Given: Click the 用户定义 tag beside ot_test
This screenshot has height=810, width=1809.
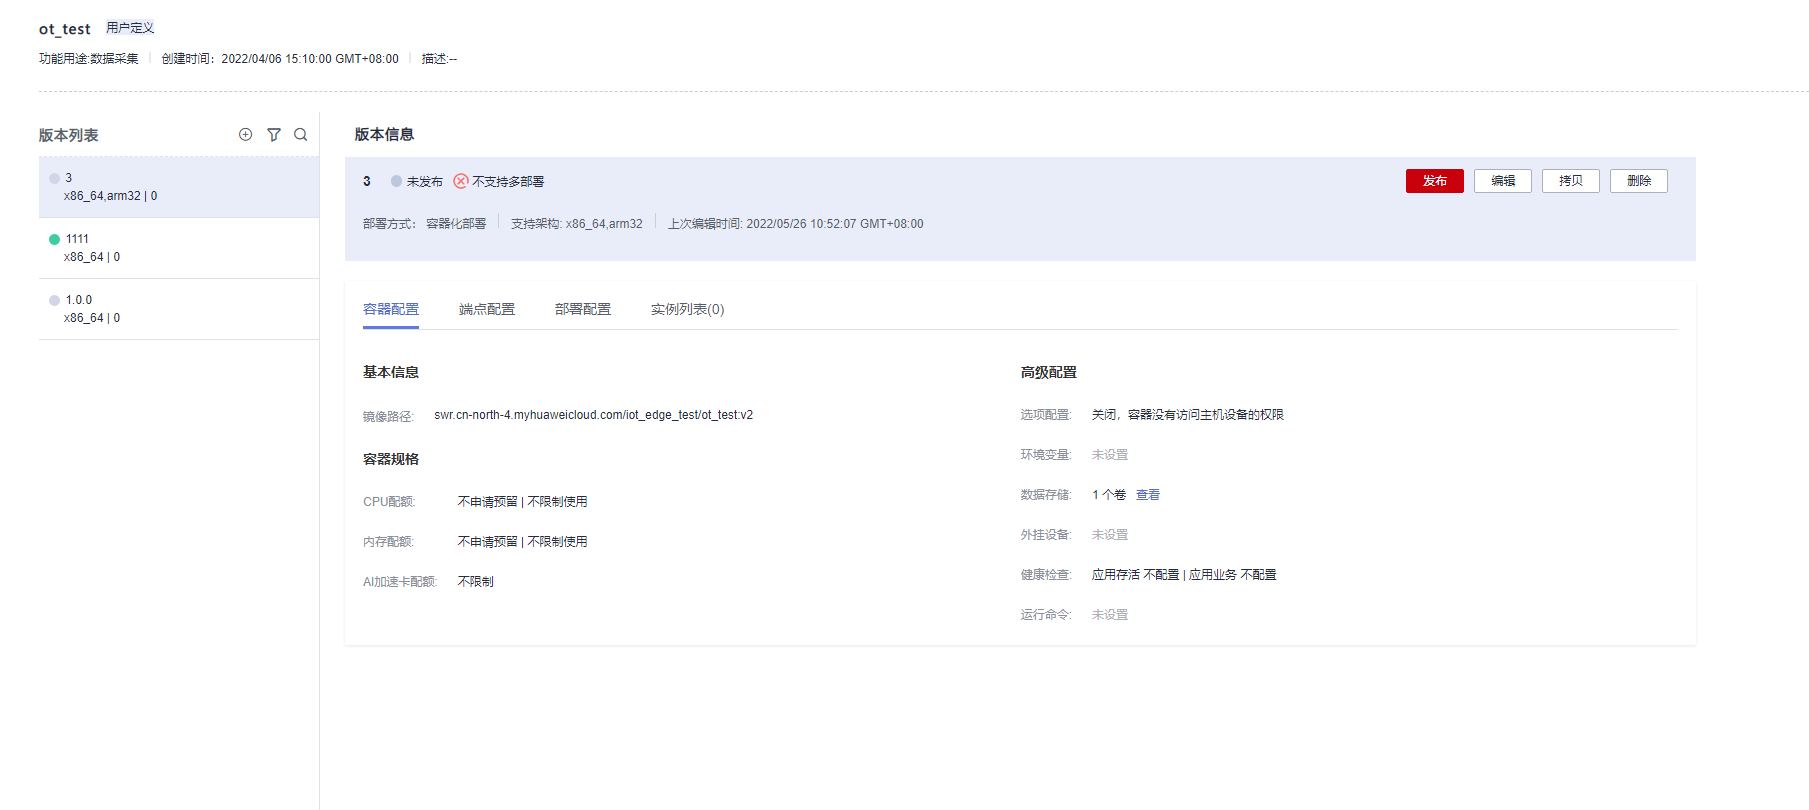Looking at the screenshot, I should pyautogui.click(x=130, y=28).
